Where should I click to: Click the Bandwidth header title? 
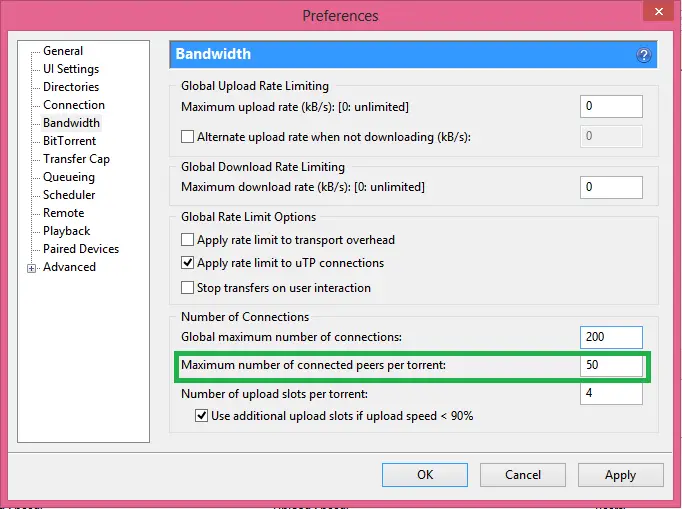[213, 54]
